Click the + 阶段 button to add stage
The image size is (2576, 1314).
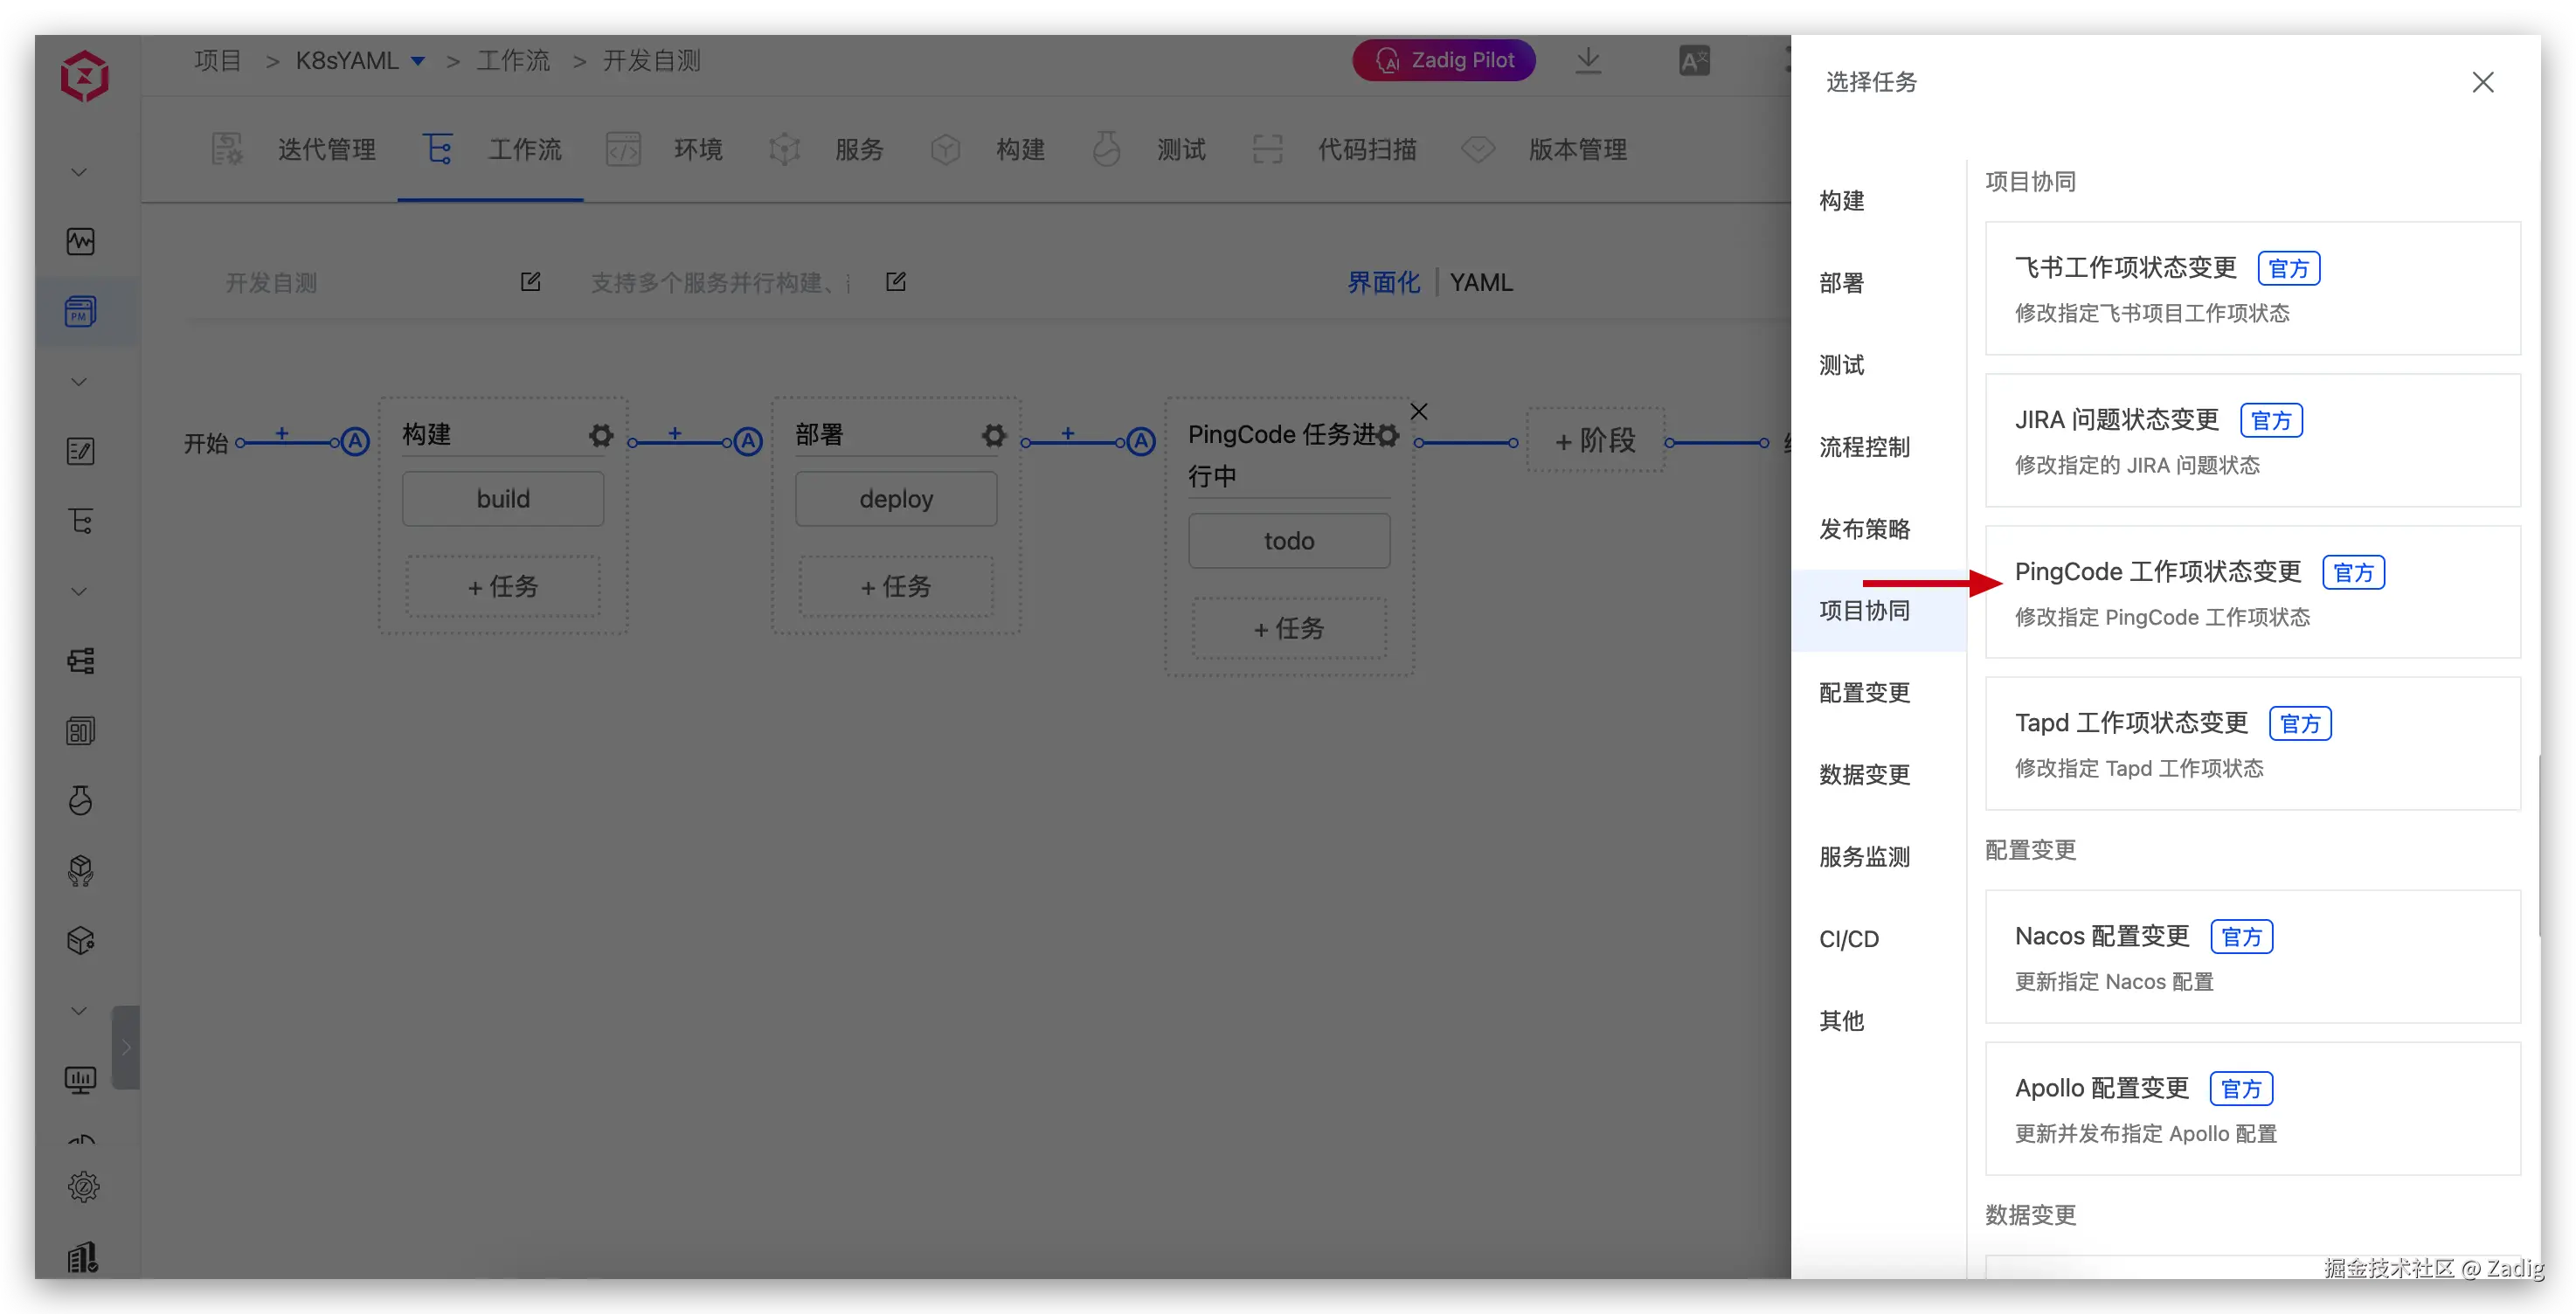click(1595, 440)
